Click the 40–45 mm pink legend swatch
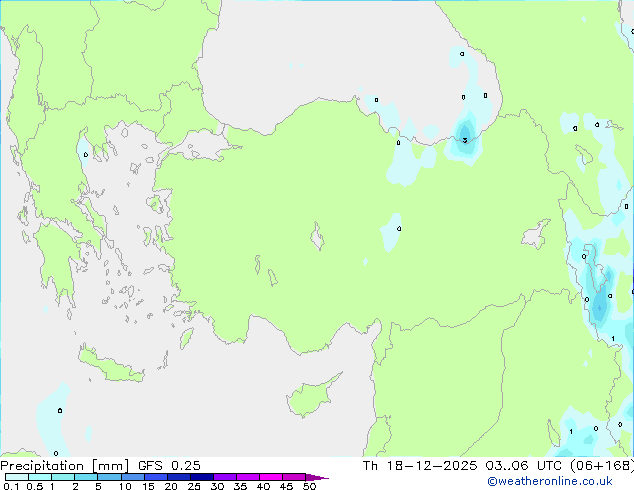Screen dimensions: 634x490 coord(273,478)
